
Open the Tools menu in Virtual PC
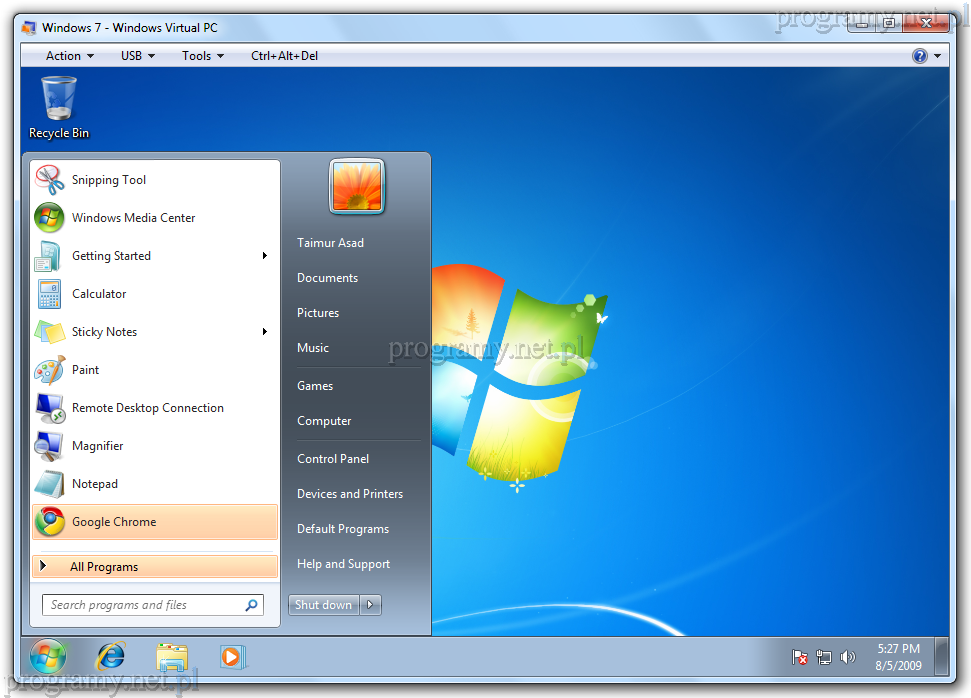coord(202,56)
